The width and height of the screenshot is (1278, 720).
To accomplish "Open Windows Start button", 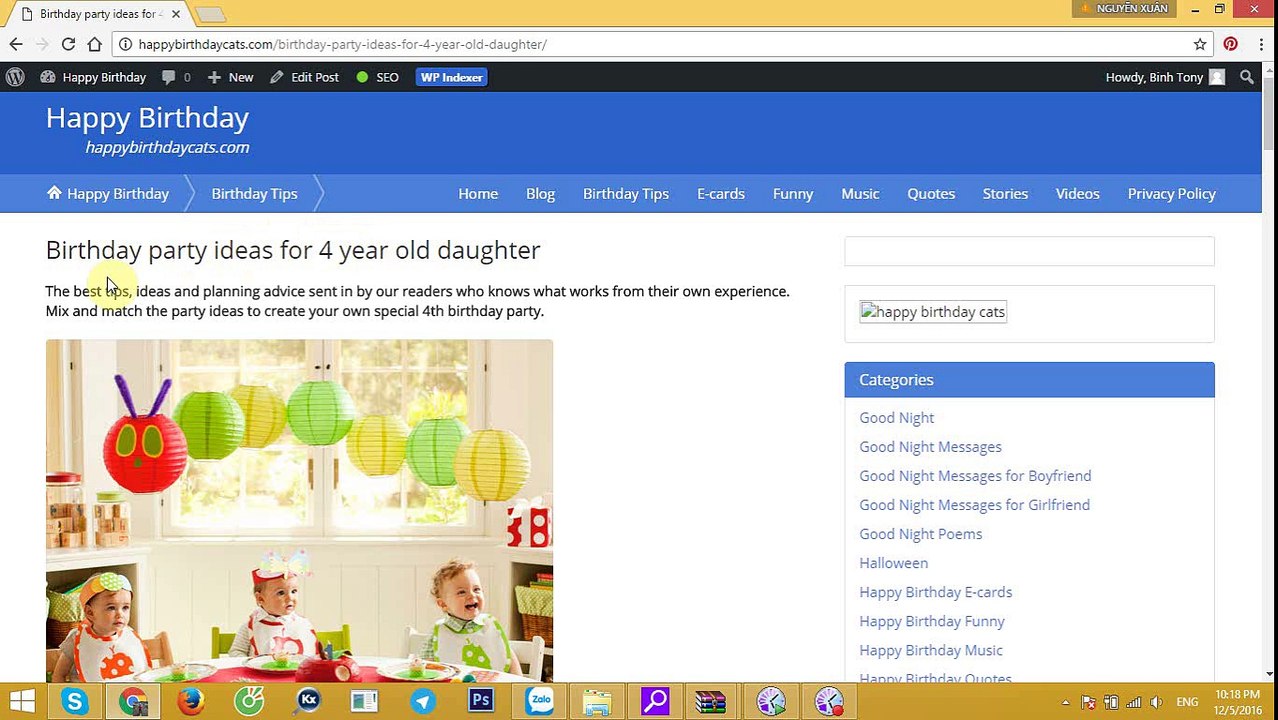I will pyautogui.click(x=22, y=701).
